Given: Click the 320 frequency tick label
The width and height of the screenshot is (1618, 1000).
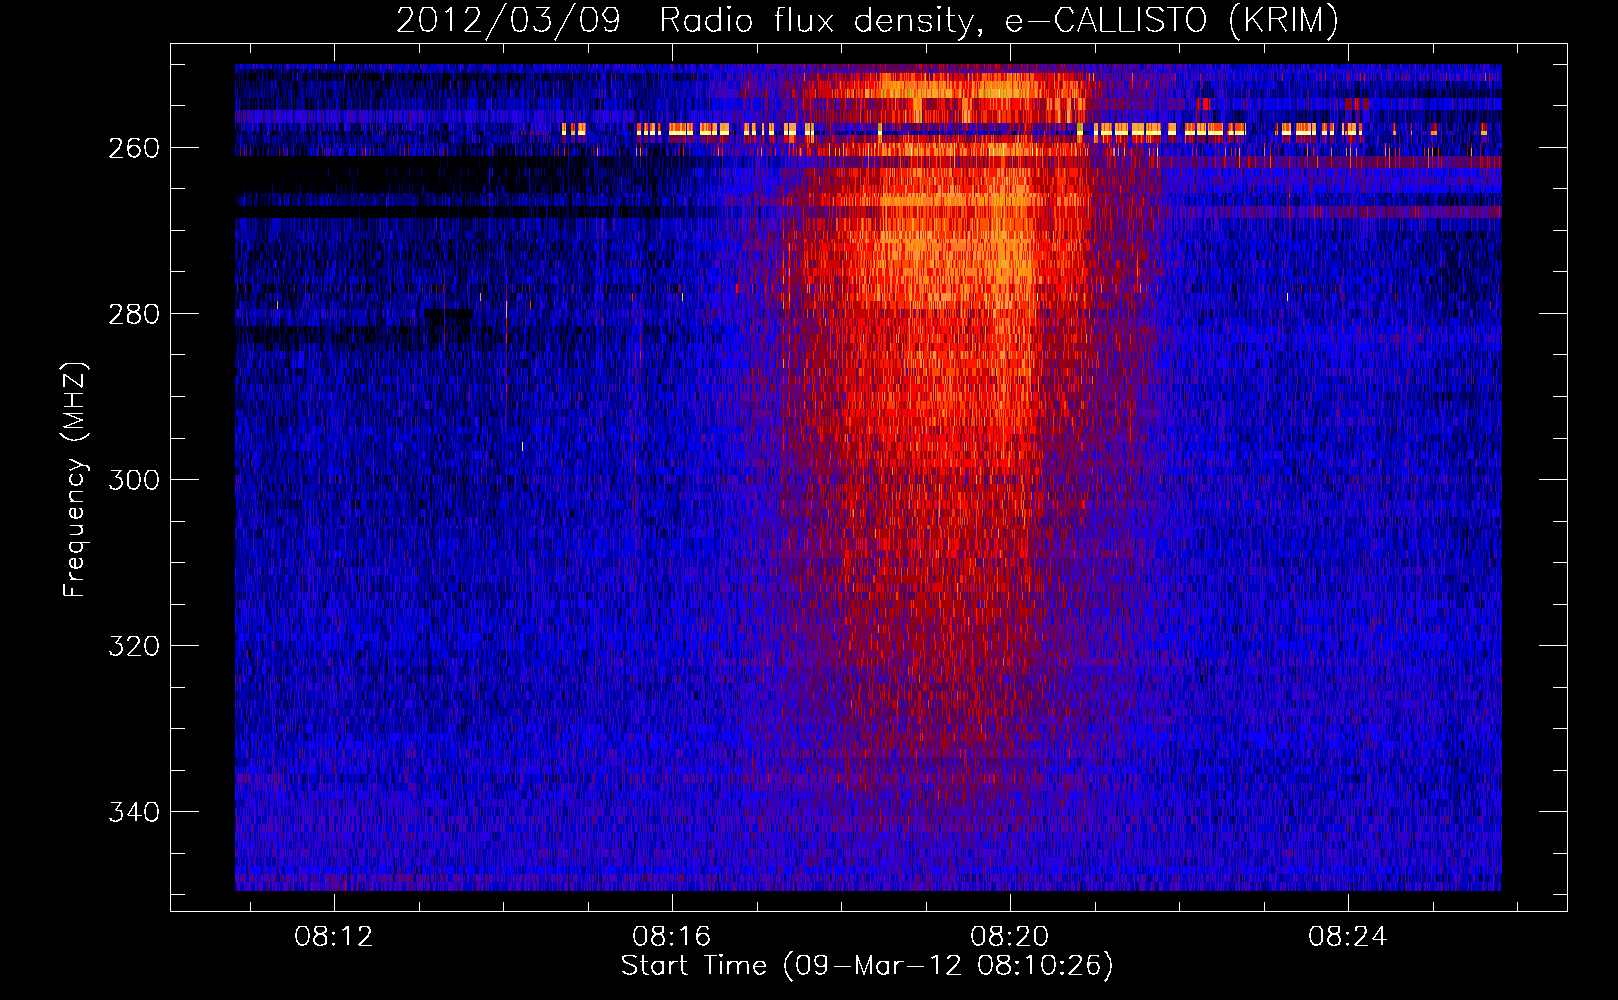Looking at the screenshot, I should pos(134,647).
